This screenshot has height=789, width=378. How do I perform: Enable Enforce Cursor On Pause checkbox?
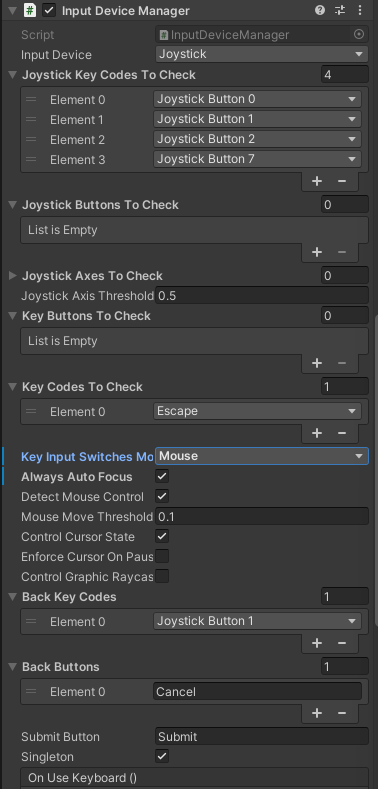pyautogui.click(x=162, y=556)
